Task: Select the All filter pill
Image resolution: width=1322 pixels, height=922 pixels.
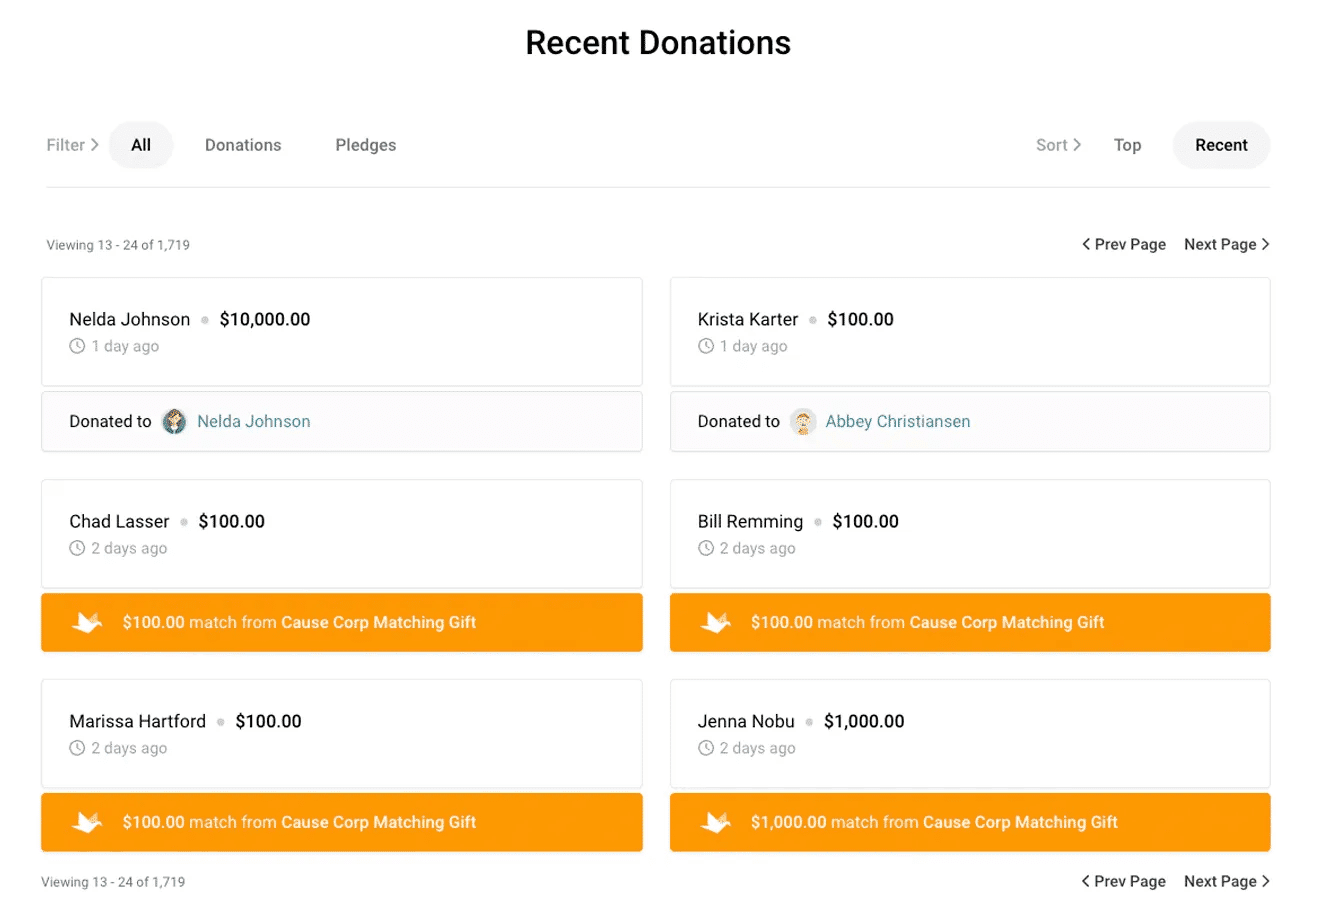Action: 141,144
